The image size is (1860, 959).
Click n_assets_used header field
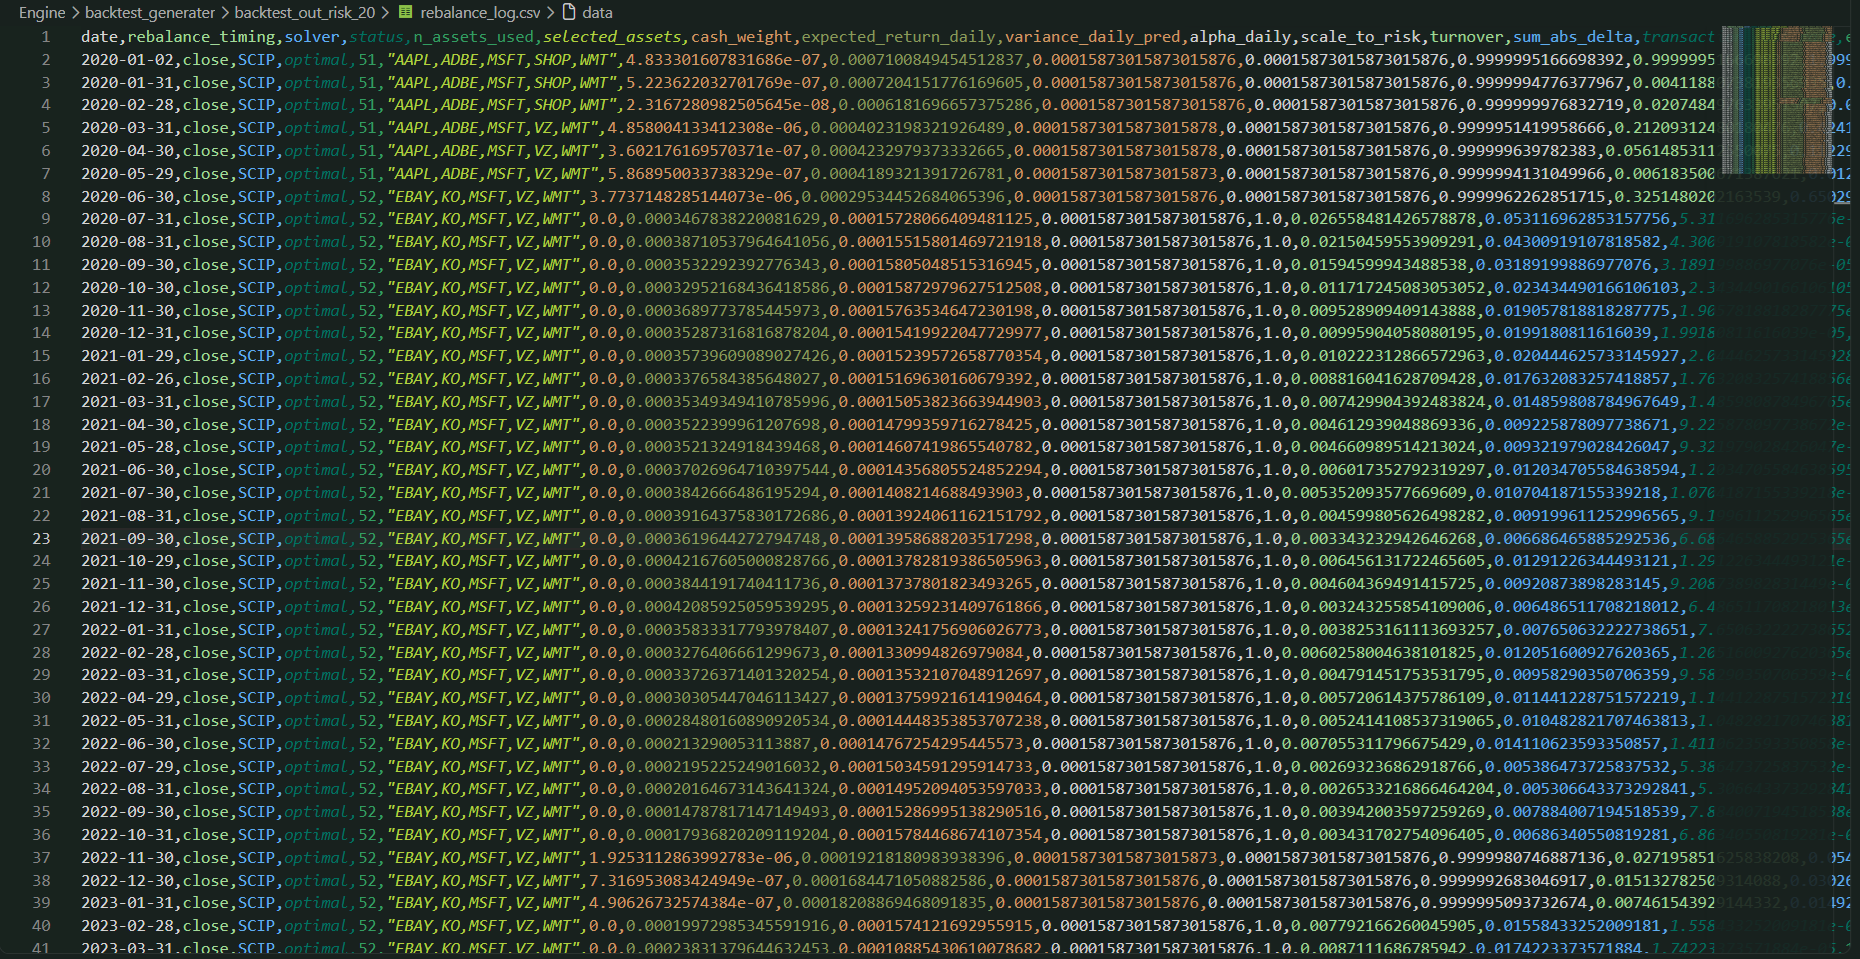coord(473,36)
